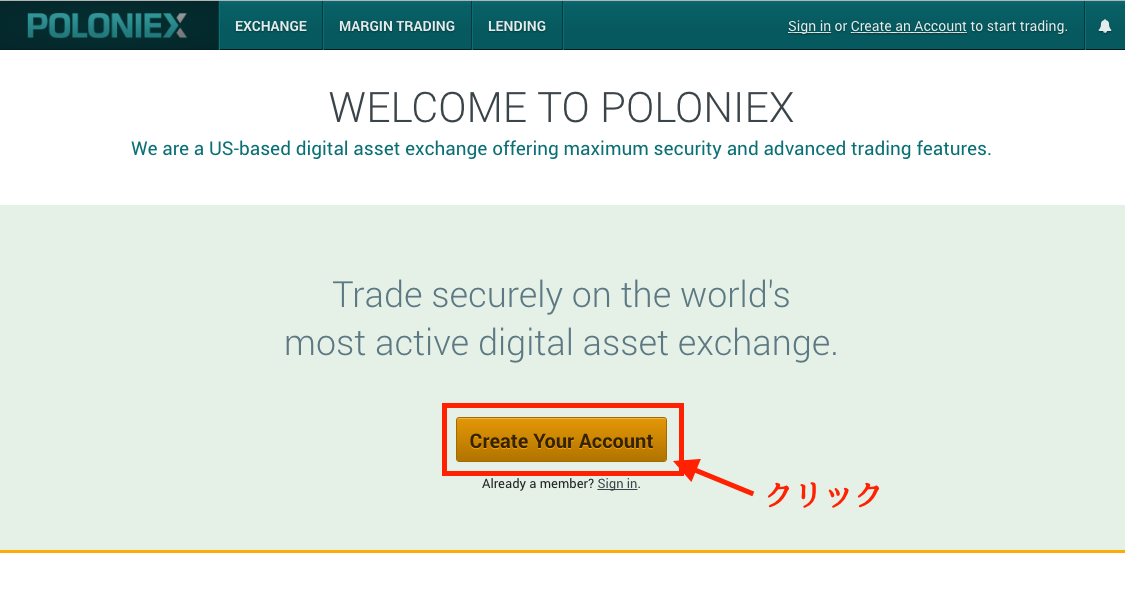Click the most active digital asset exchange line
Screen dimensions: 1125x590
coord(561,342)
